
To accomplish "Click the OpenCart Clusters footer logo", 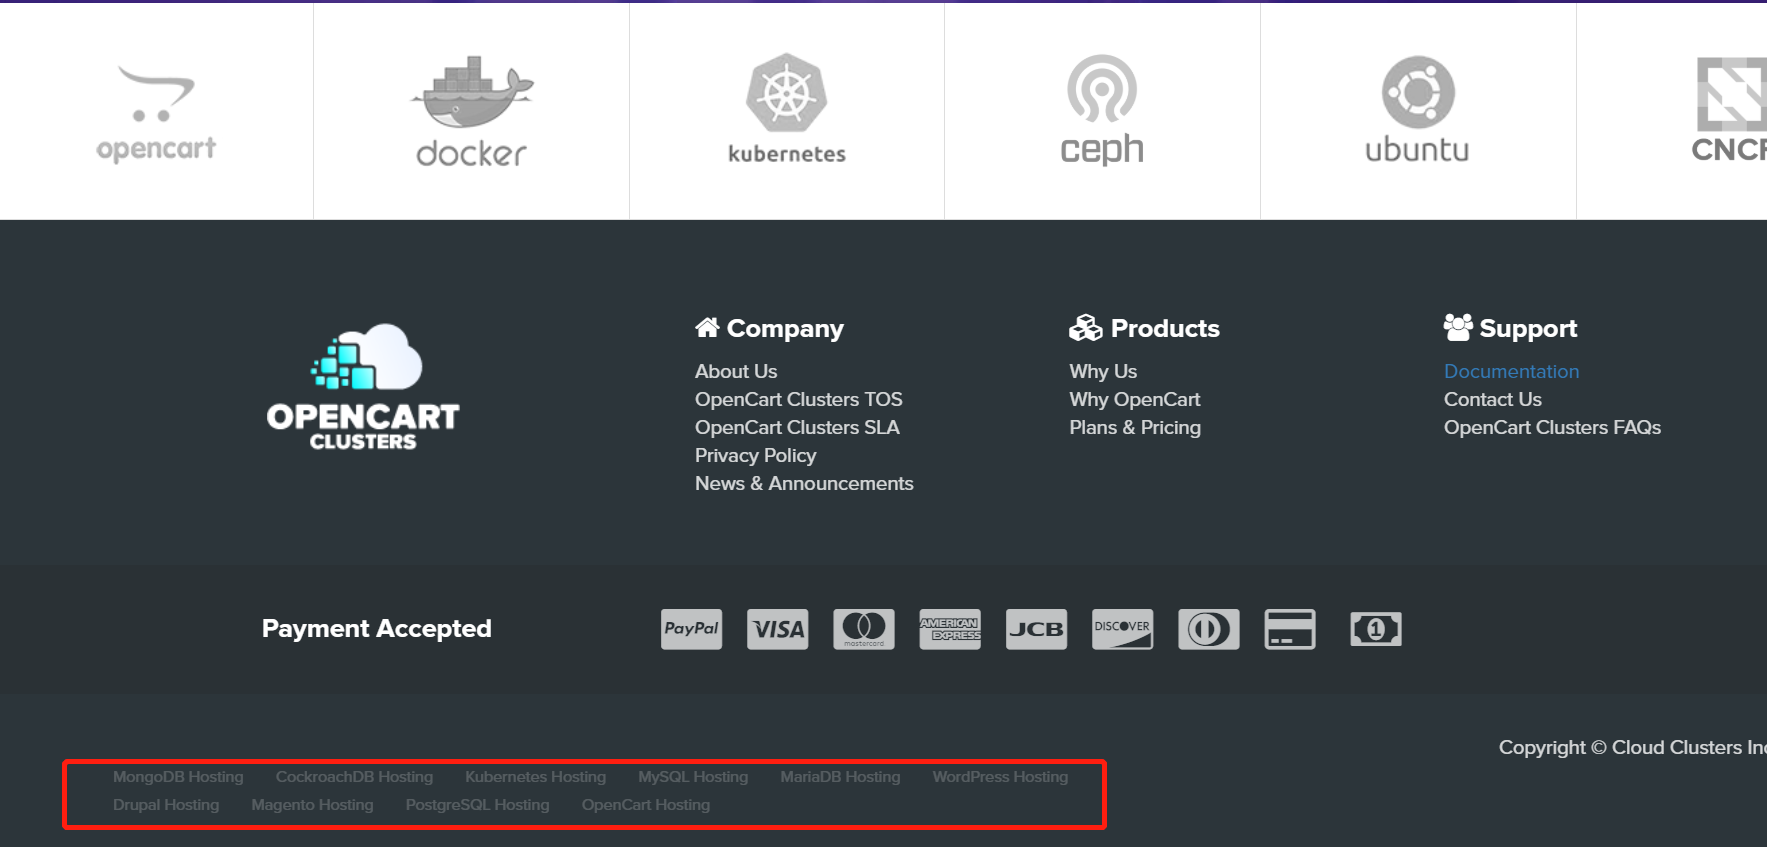I will pyautogui.click(x=363, y=387).
